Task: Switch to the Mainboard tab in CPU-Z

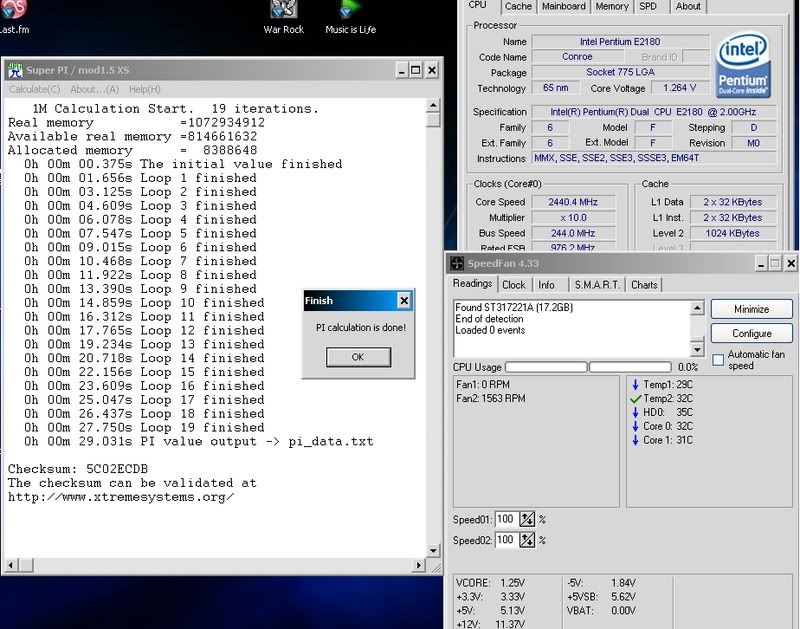Action: click(x=563, y=6)
